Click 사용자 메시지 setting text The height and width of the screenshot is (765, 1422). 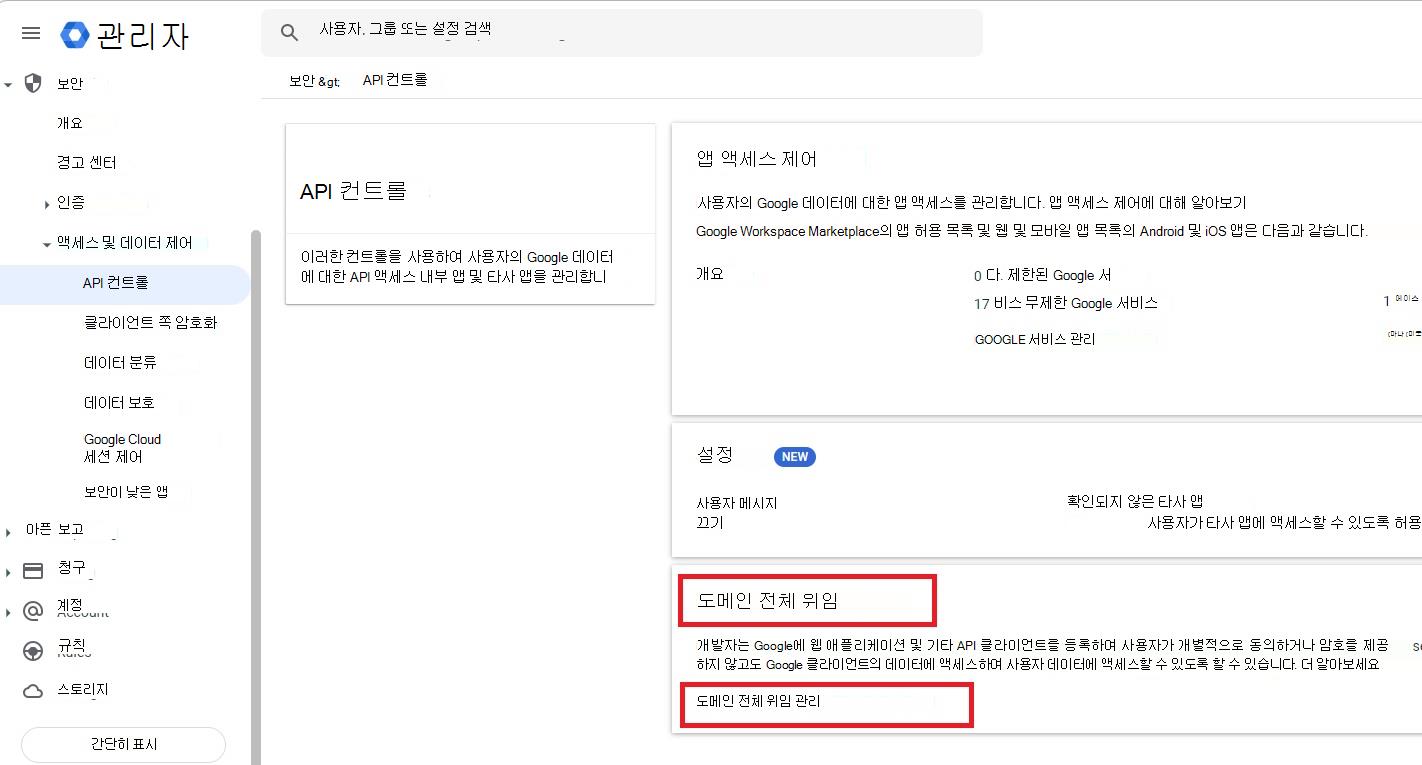tap(737, 503)
